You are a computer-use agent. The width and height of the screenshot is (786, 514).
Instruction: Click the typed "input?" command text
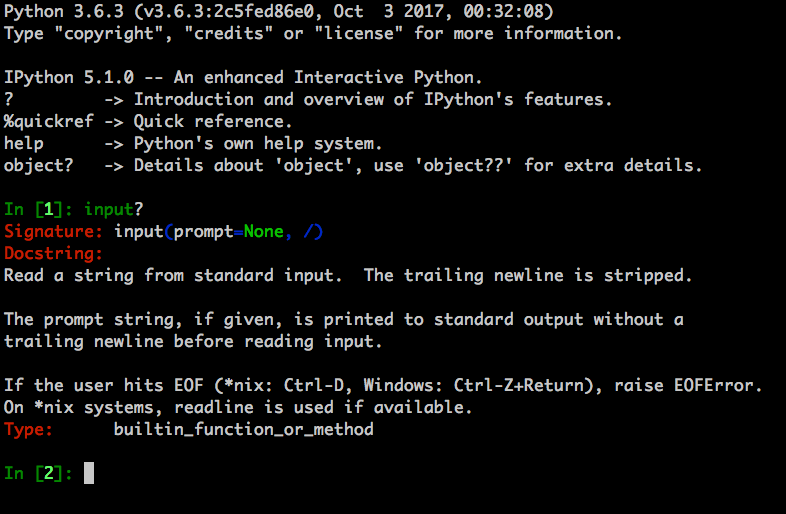[114, 209]
